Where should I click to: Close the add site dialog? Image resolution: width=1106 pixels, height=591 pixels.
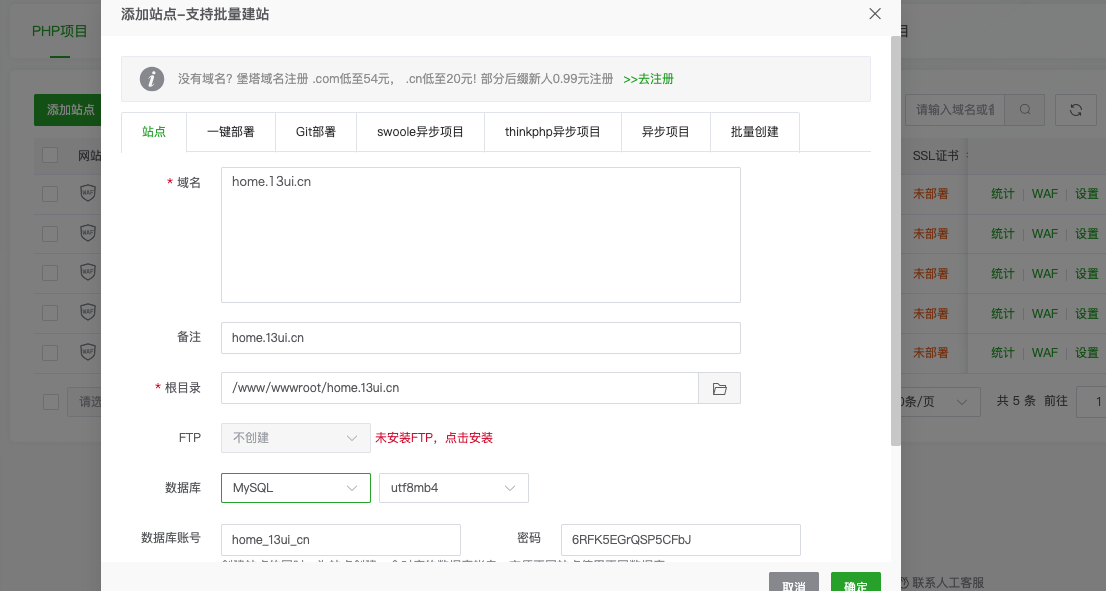pos(875,14)
